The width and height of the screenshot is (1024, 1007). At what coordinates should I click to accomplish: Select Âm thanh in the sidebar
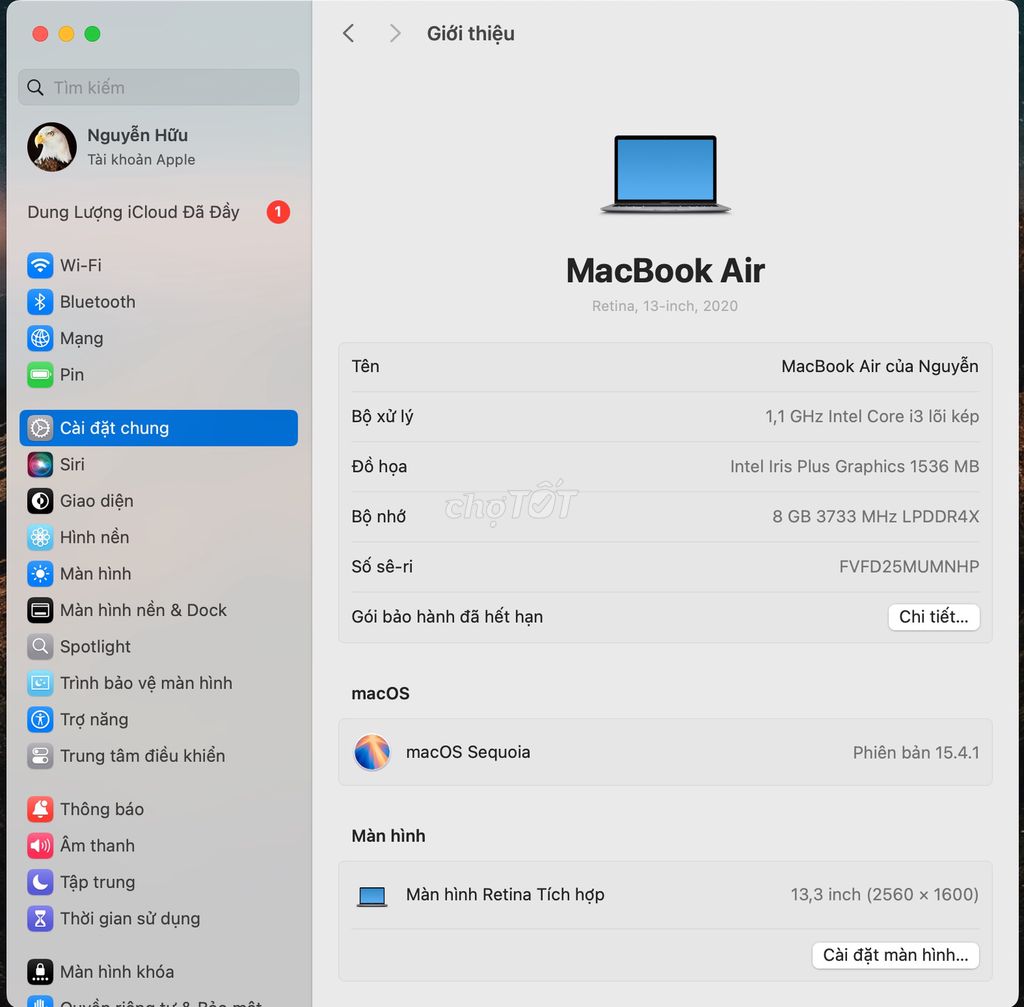[159, 846]
